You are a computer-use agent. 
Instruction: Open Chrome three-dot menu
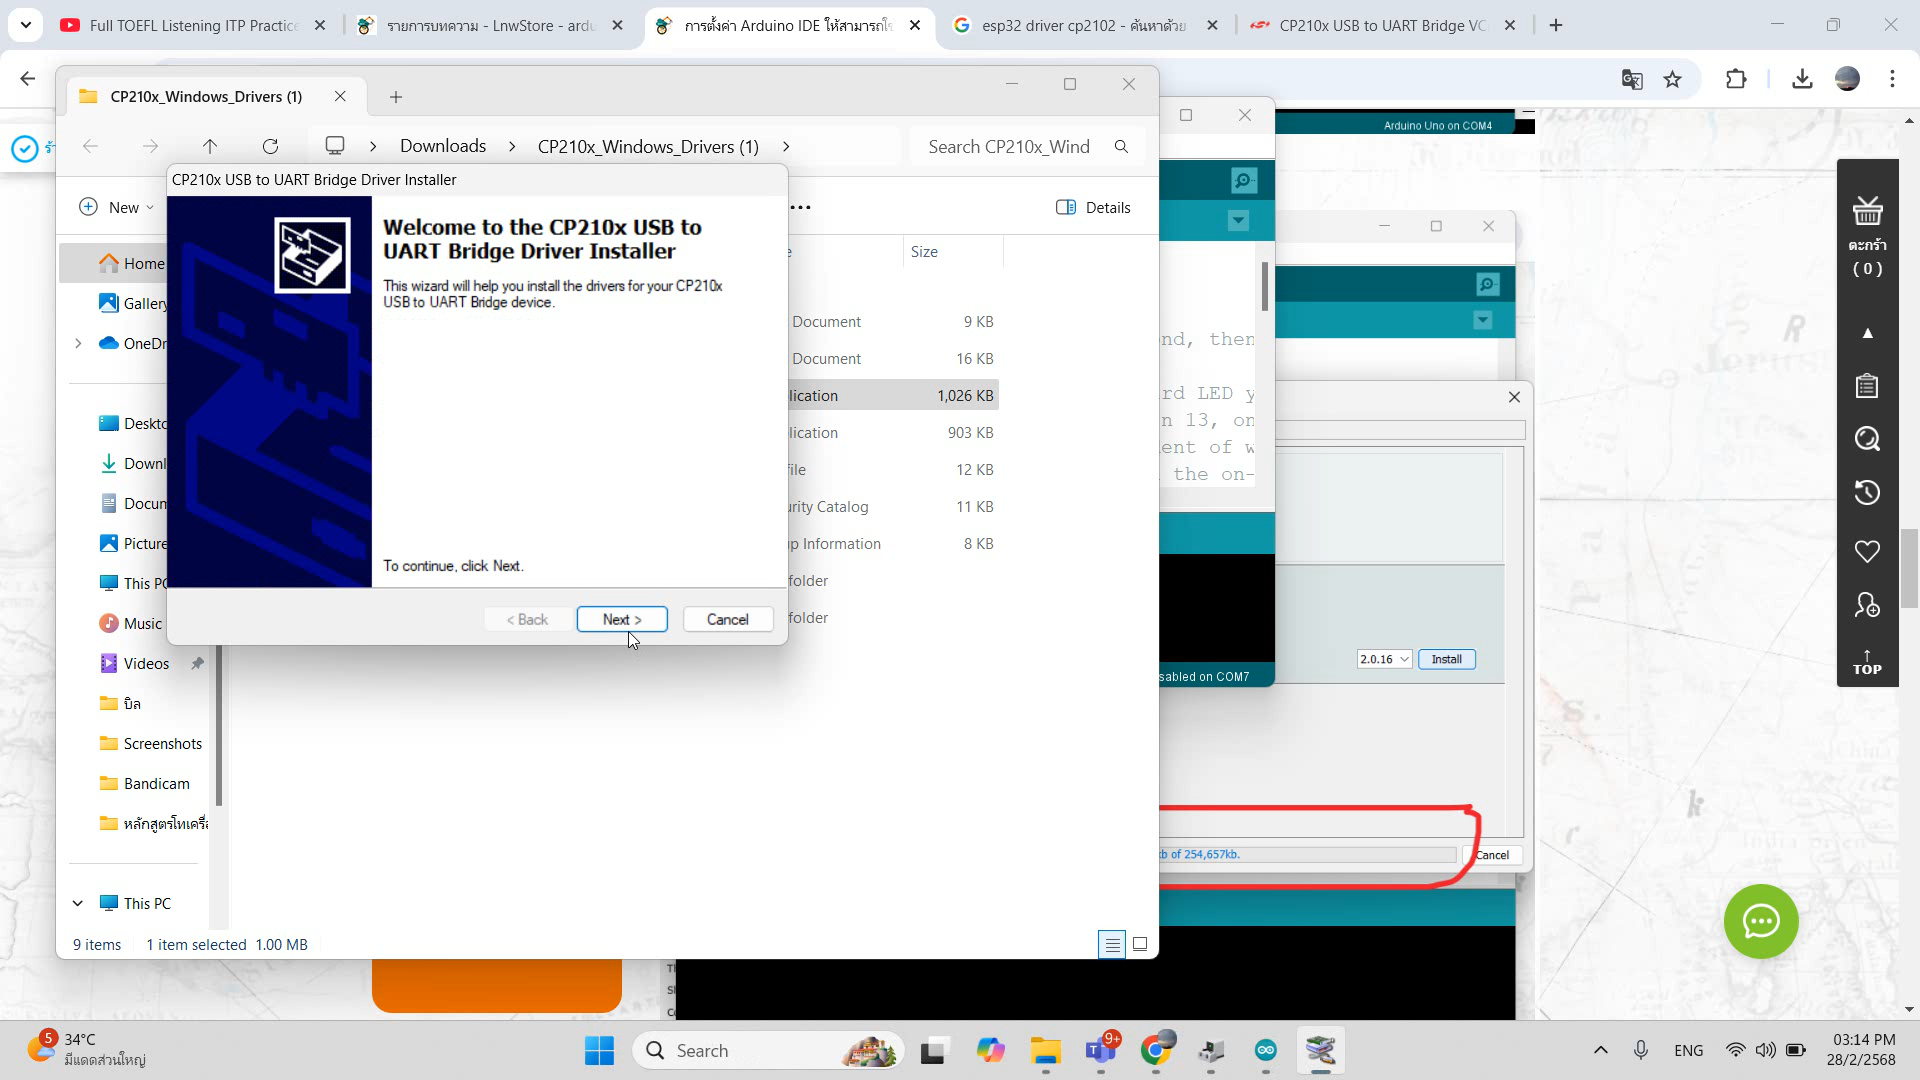click(x=1892, y=79)
